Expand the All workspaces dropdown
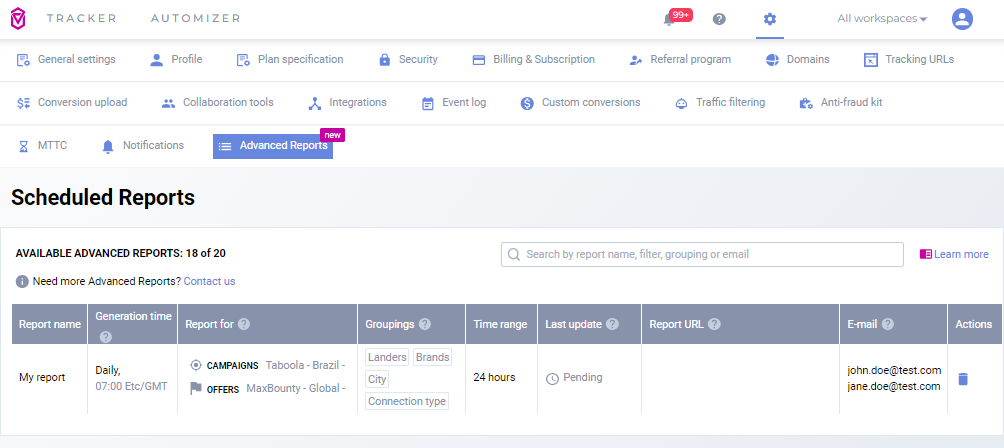 882,19
